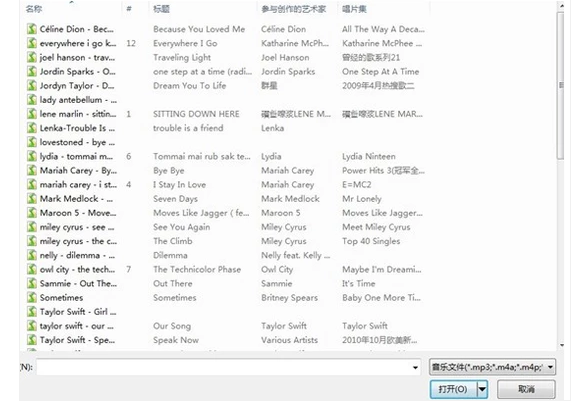Click the Jordyn Taylor file icon

click(32, 85)
